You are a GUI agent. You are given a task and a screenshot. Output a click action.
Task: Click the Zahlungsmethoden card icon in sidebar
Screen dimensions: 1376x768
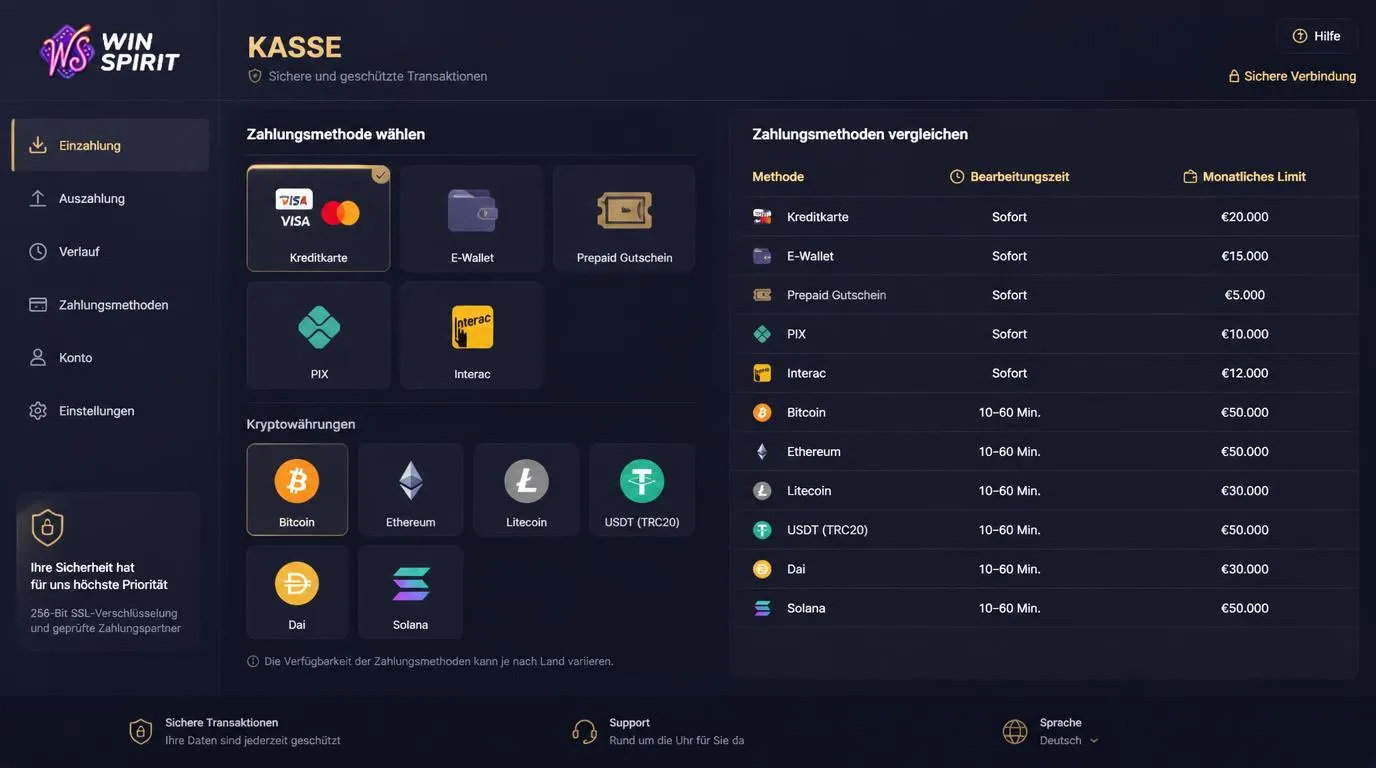38,304
